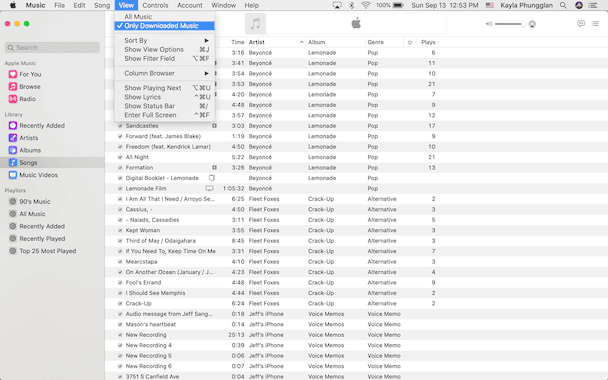This screenshot has width=608, height=380.
Task: Toggle the Crack-Up song checkbox
Action: click(x=120, y=304)
